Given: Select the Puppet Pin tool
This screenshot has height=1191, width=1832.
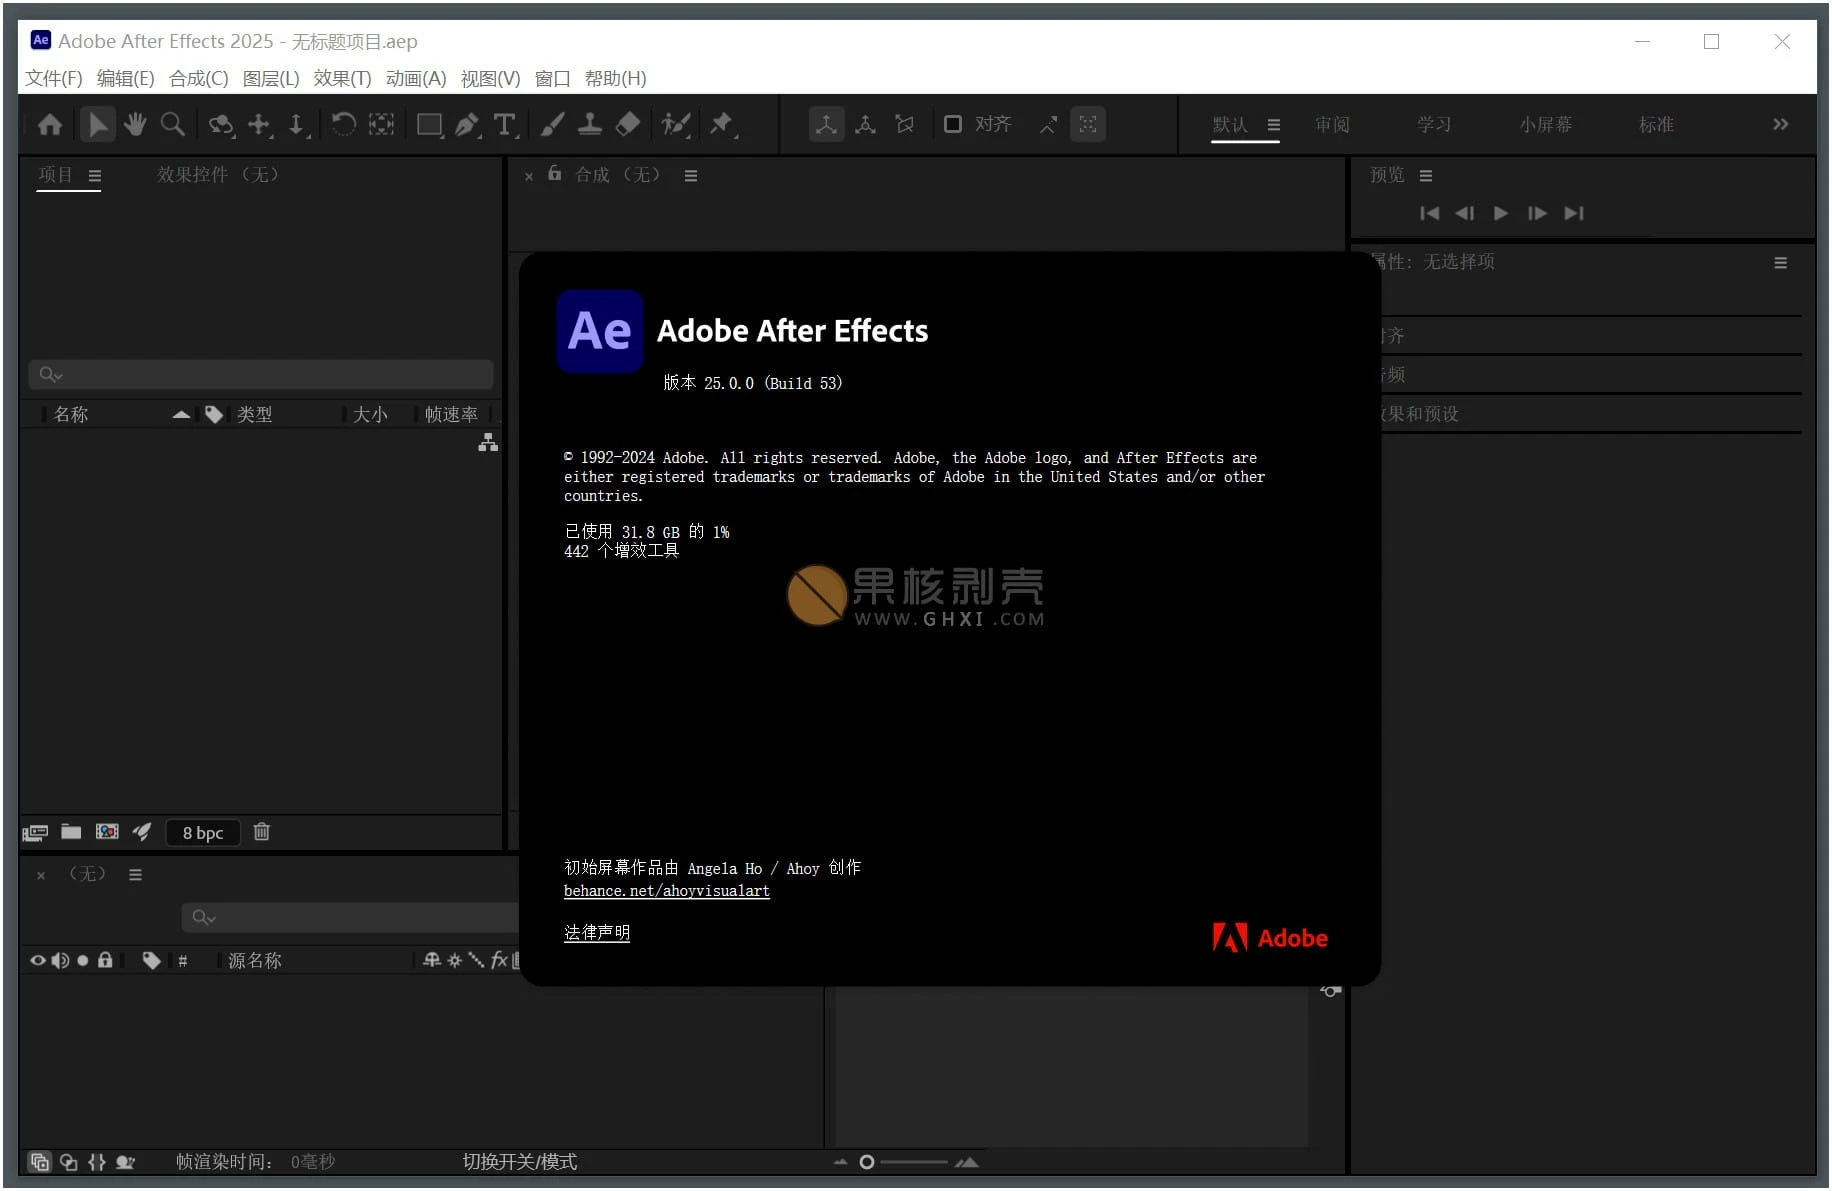Looking at the screenshot, I should tap(722, 125).
